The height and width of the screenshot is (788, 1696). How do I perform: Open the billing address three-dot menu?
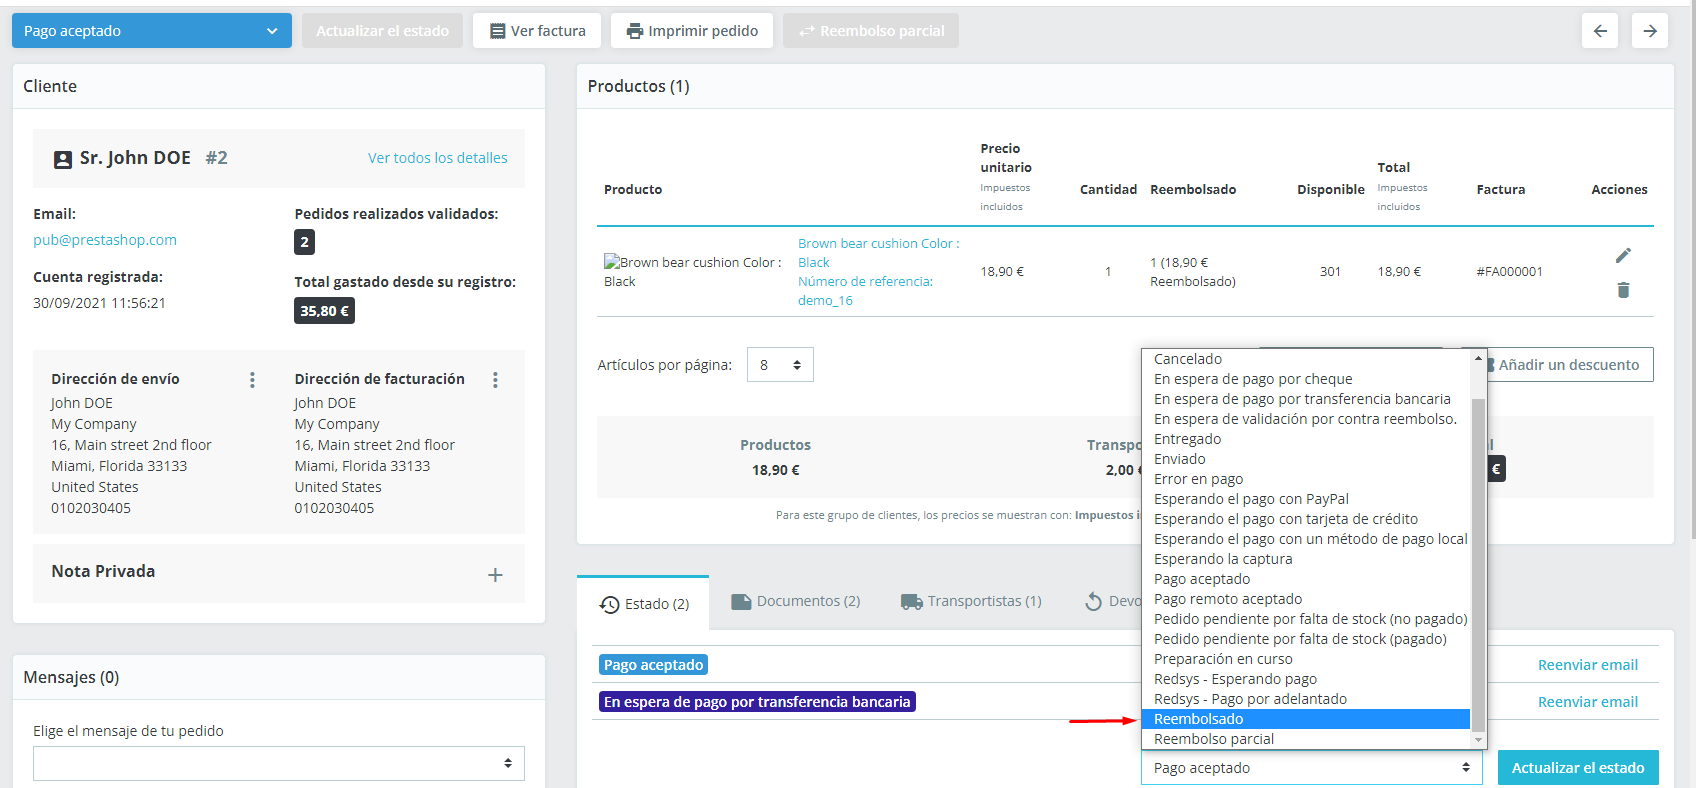pyautogui.click(x=495, y=380)
